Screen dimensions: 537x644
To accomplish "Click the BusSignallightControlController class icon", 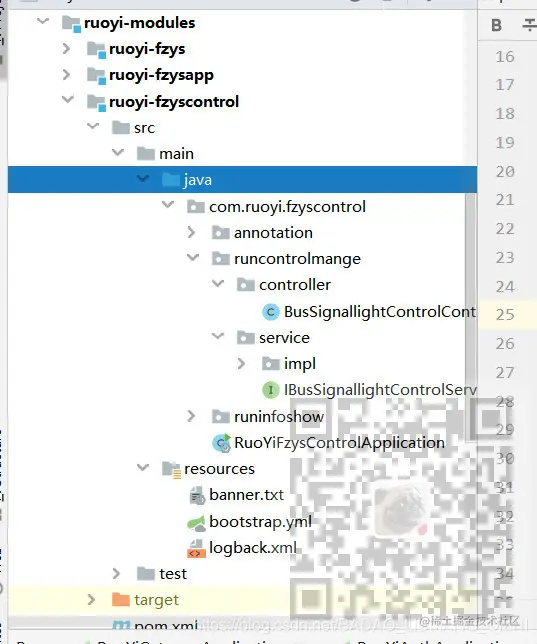I will [270, 312].
